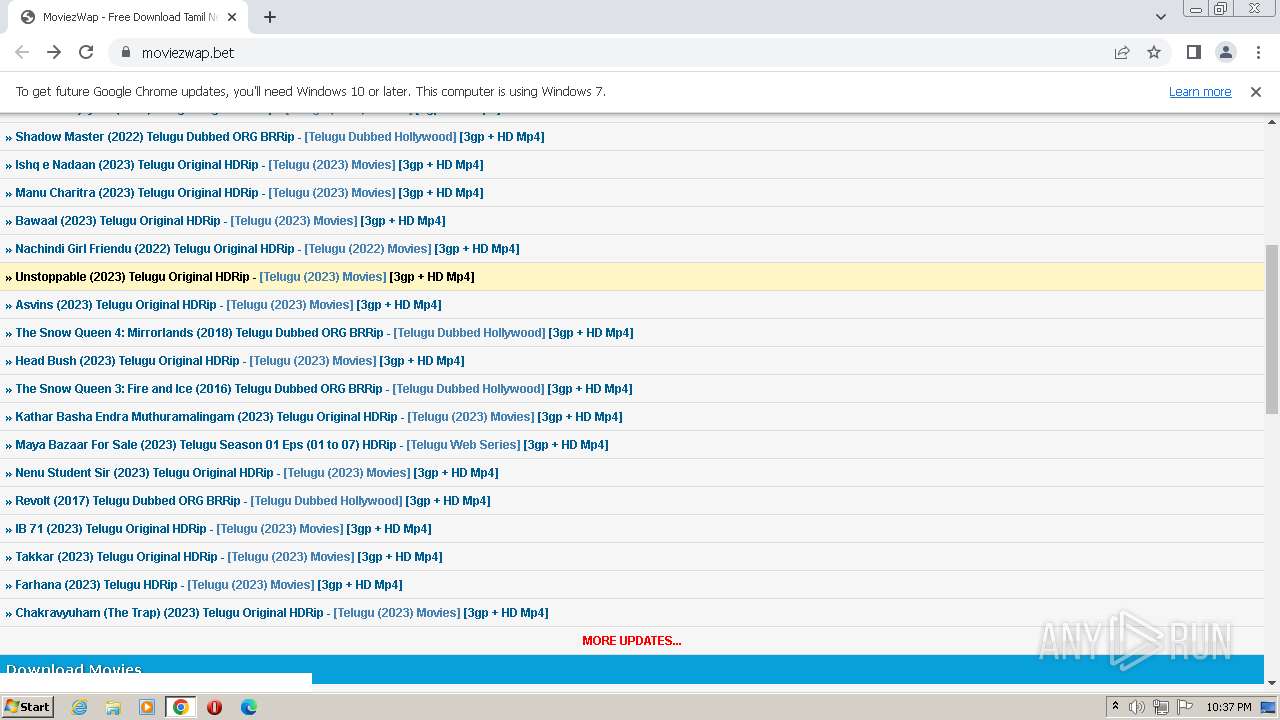Viewport: 1280px width, 720px height.
Task: Open Asvins (2023) Telugu Original HDRip
Action: tap(115, 305)
